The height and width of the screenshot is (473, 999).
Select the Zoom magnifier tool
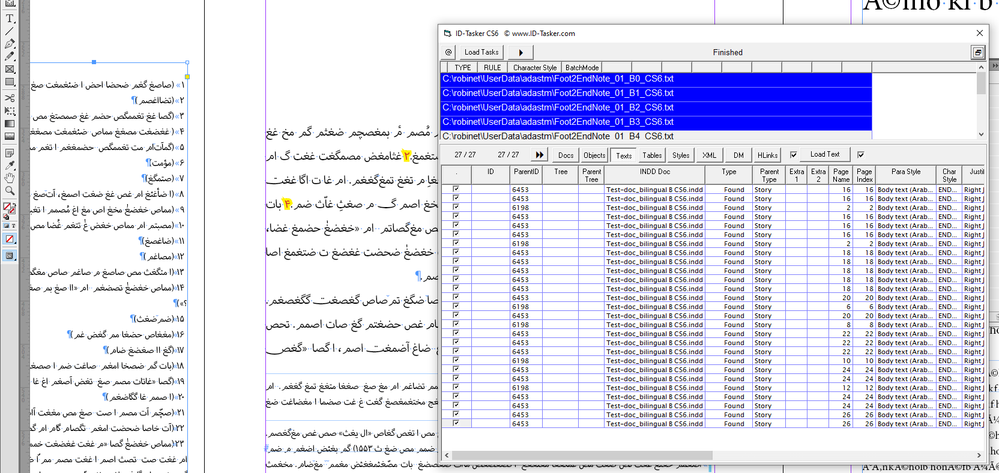10,190
